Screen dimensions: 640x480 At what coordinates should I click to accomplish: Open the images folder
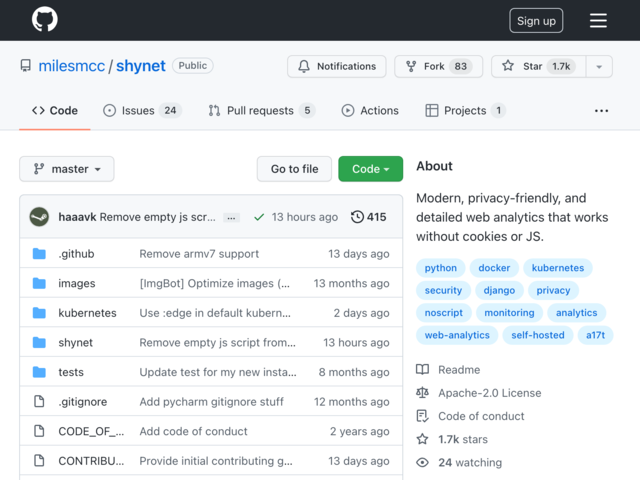click(x=77, y=283)
